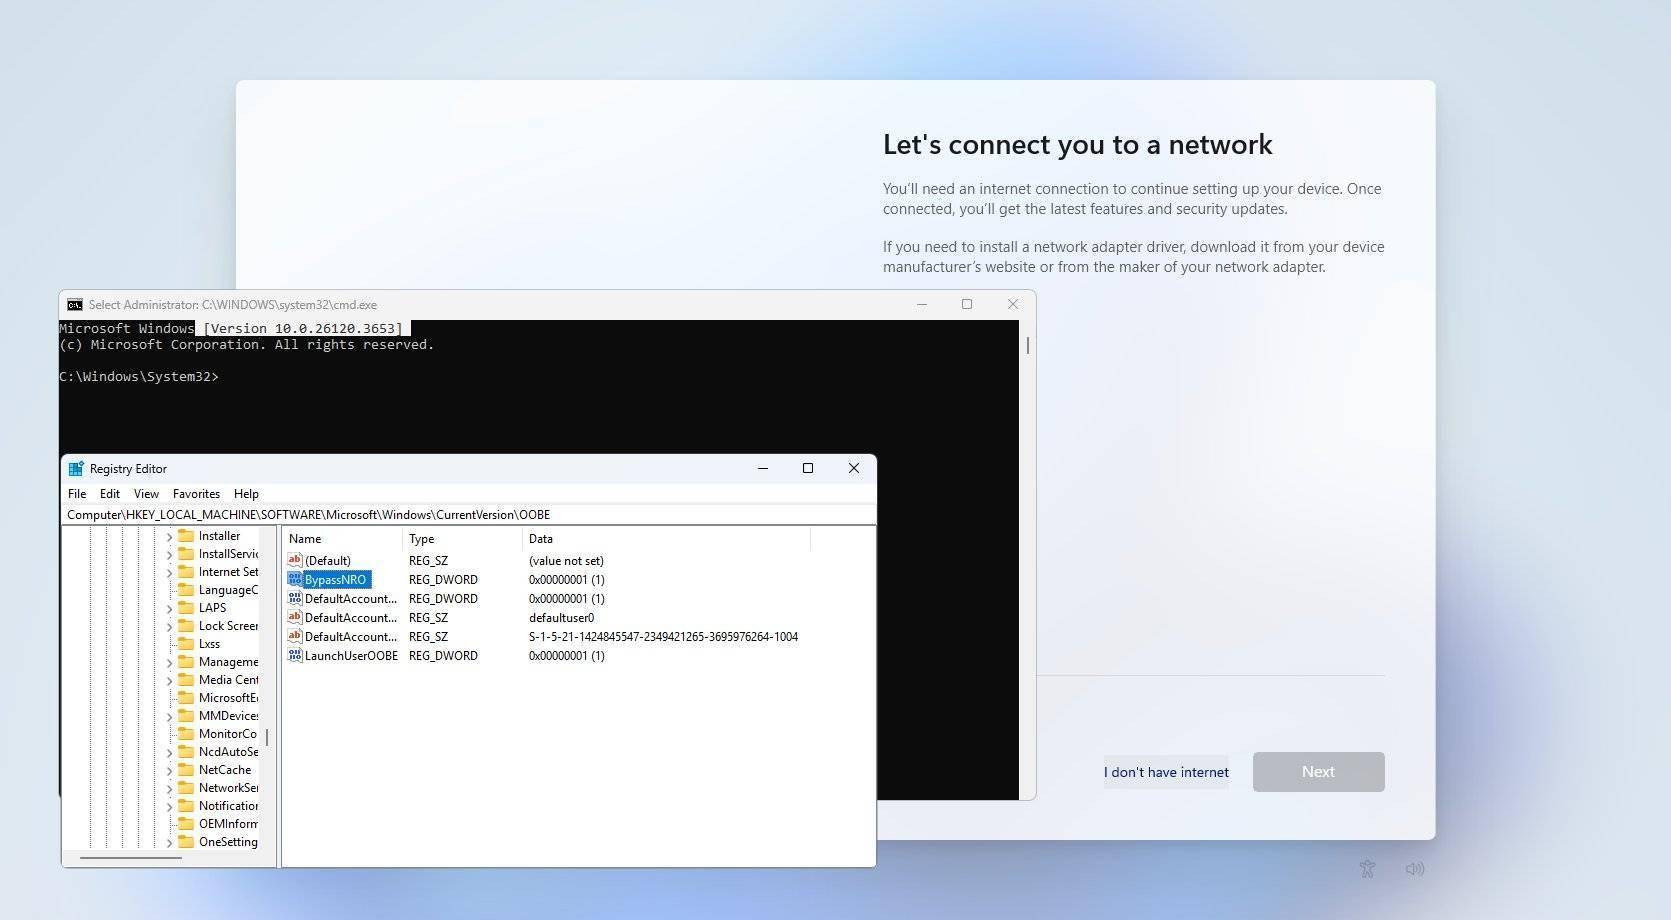Open the Favorites menu
This screenshot has width=1671, height=920.
pos(196,493)
